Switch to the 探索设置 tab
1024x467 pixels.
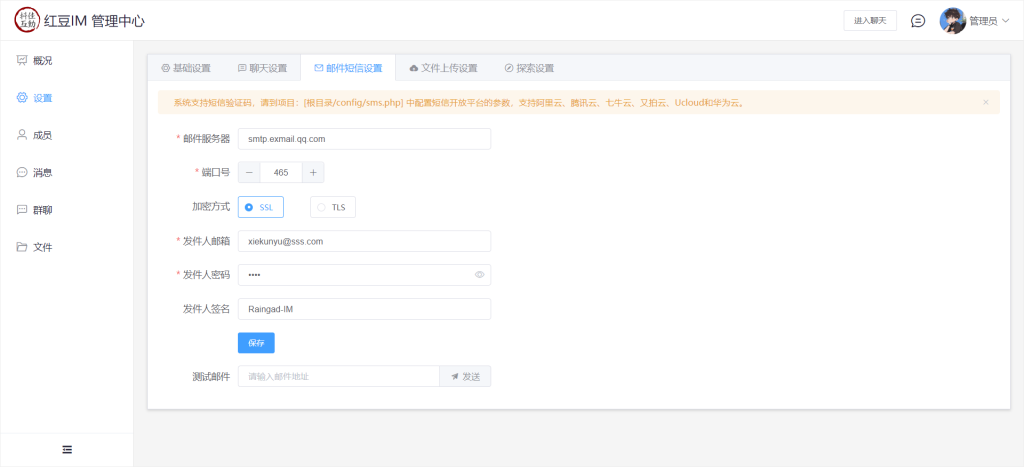click(x=529, y=68)
